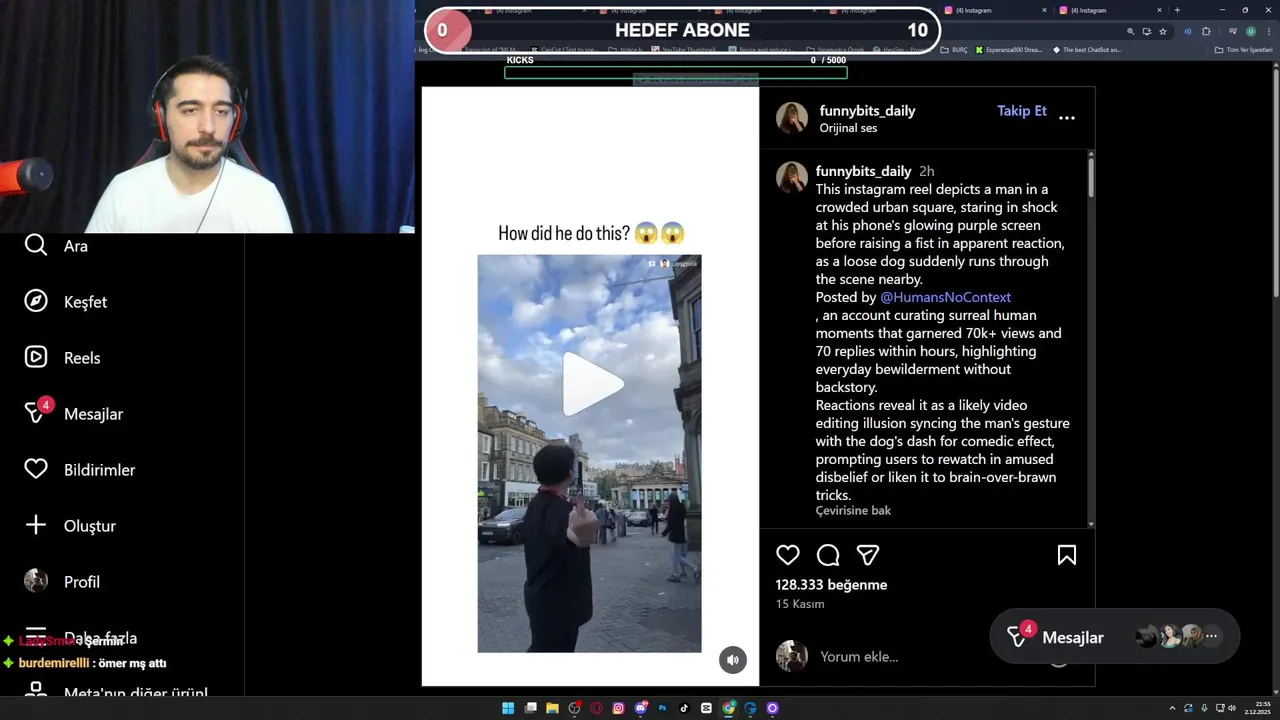Open the BURÇ bookmarks folder
This screenshot has width=1280, height=720.
point(953,50)
